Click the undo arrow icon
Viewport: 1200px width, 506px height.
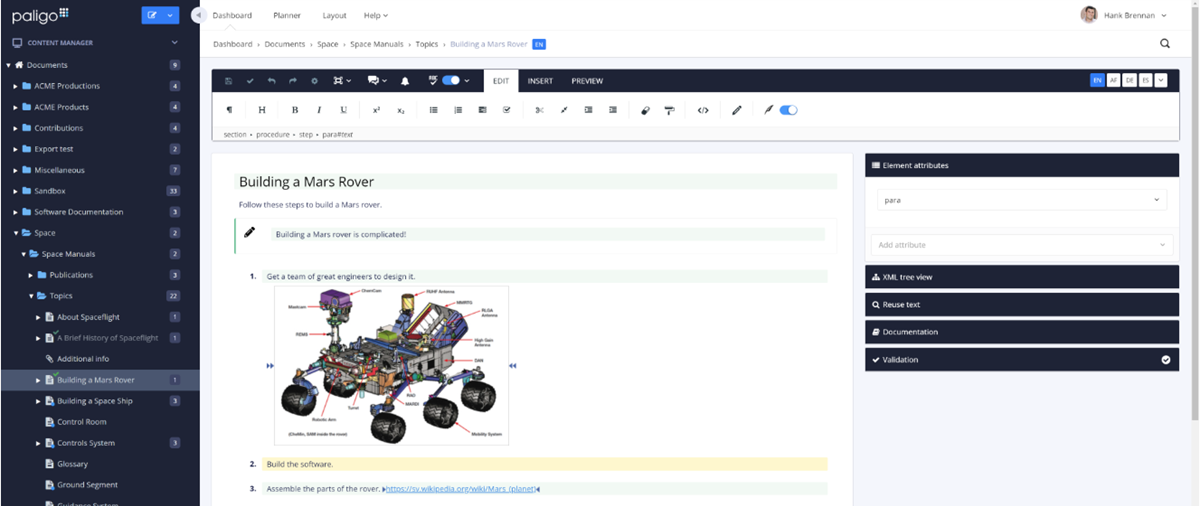coord(271,81)
